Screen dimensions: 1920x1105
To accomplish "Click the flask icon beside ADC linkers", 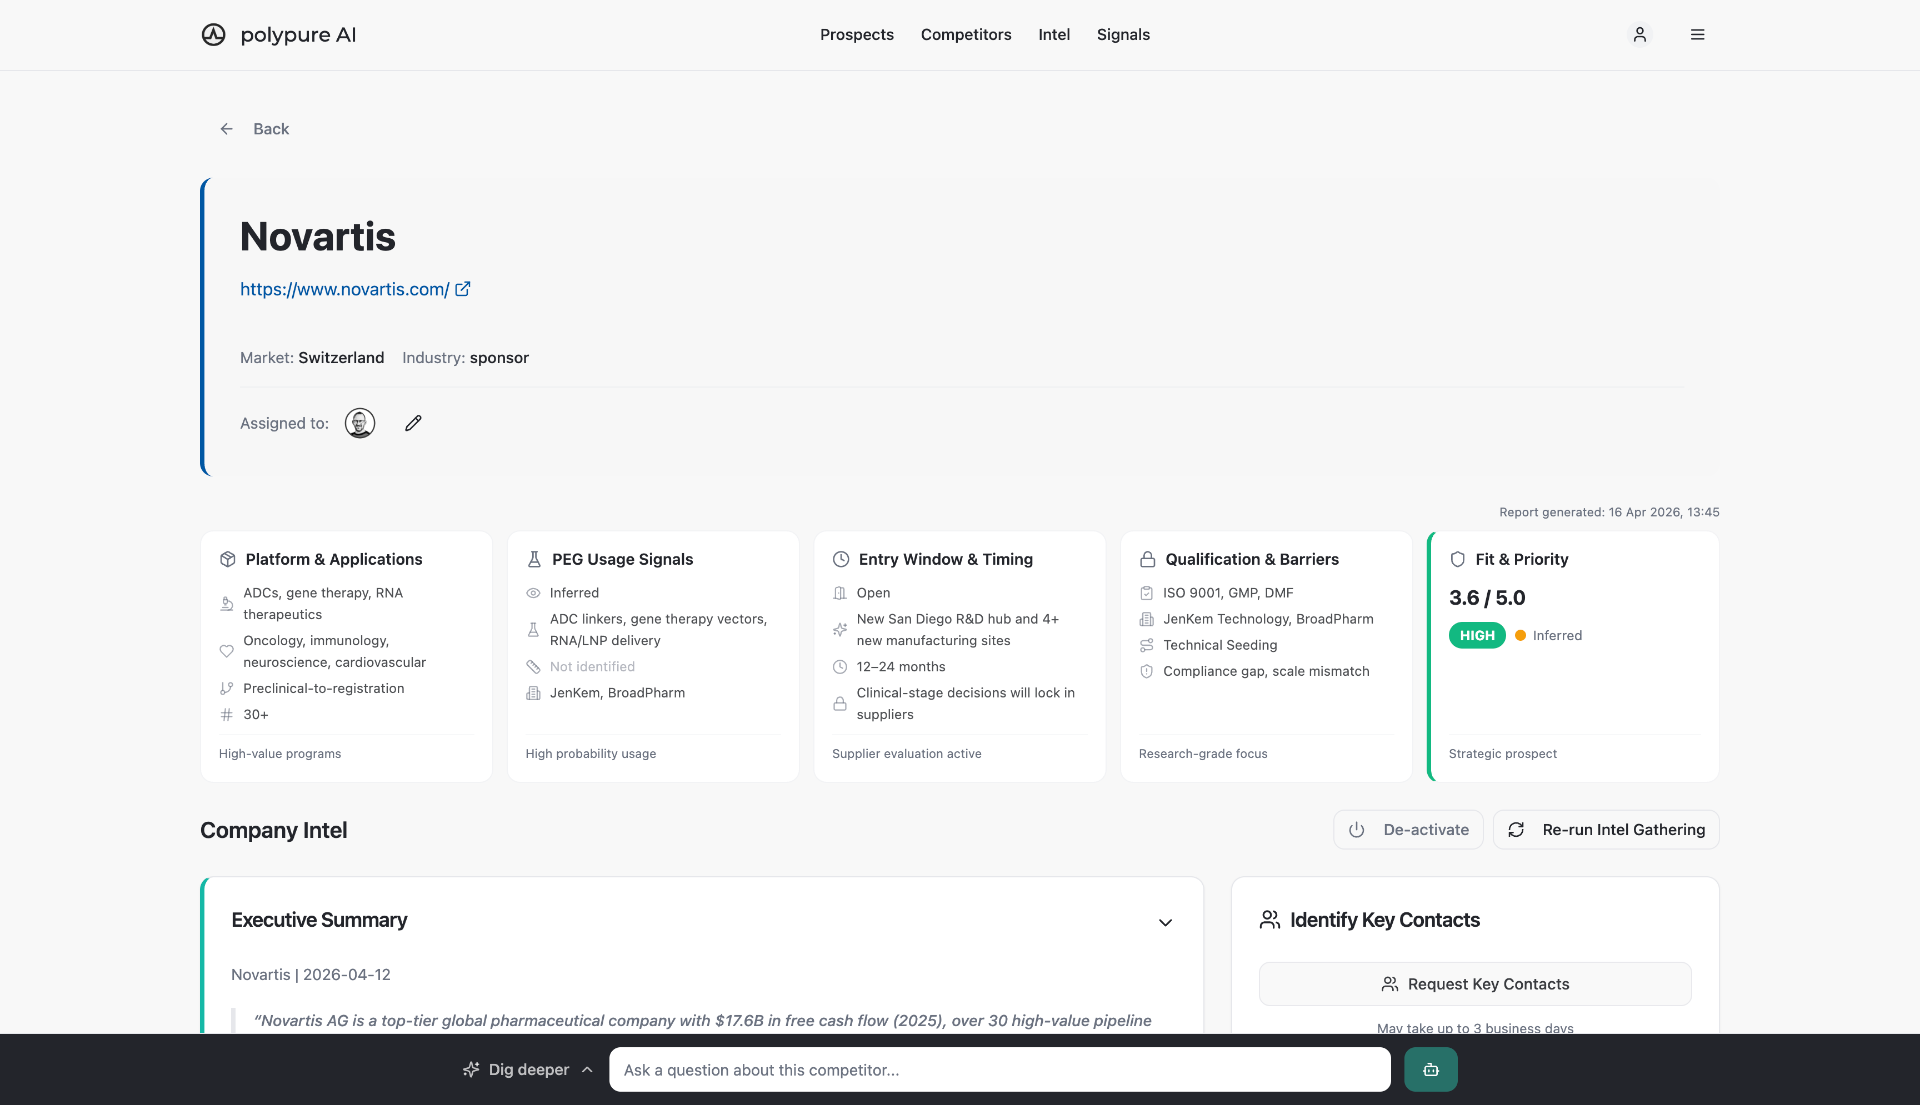I will click(x=533, y=629).
